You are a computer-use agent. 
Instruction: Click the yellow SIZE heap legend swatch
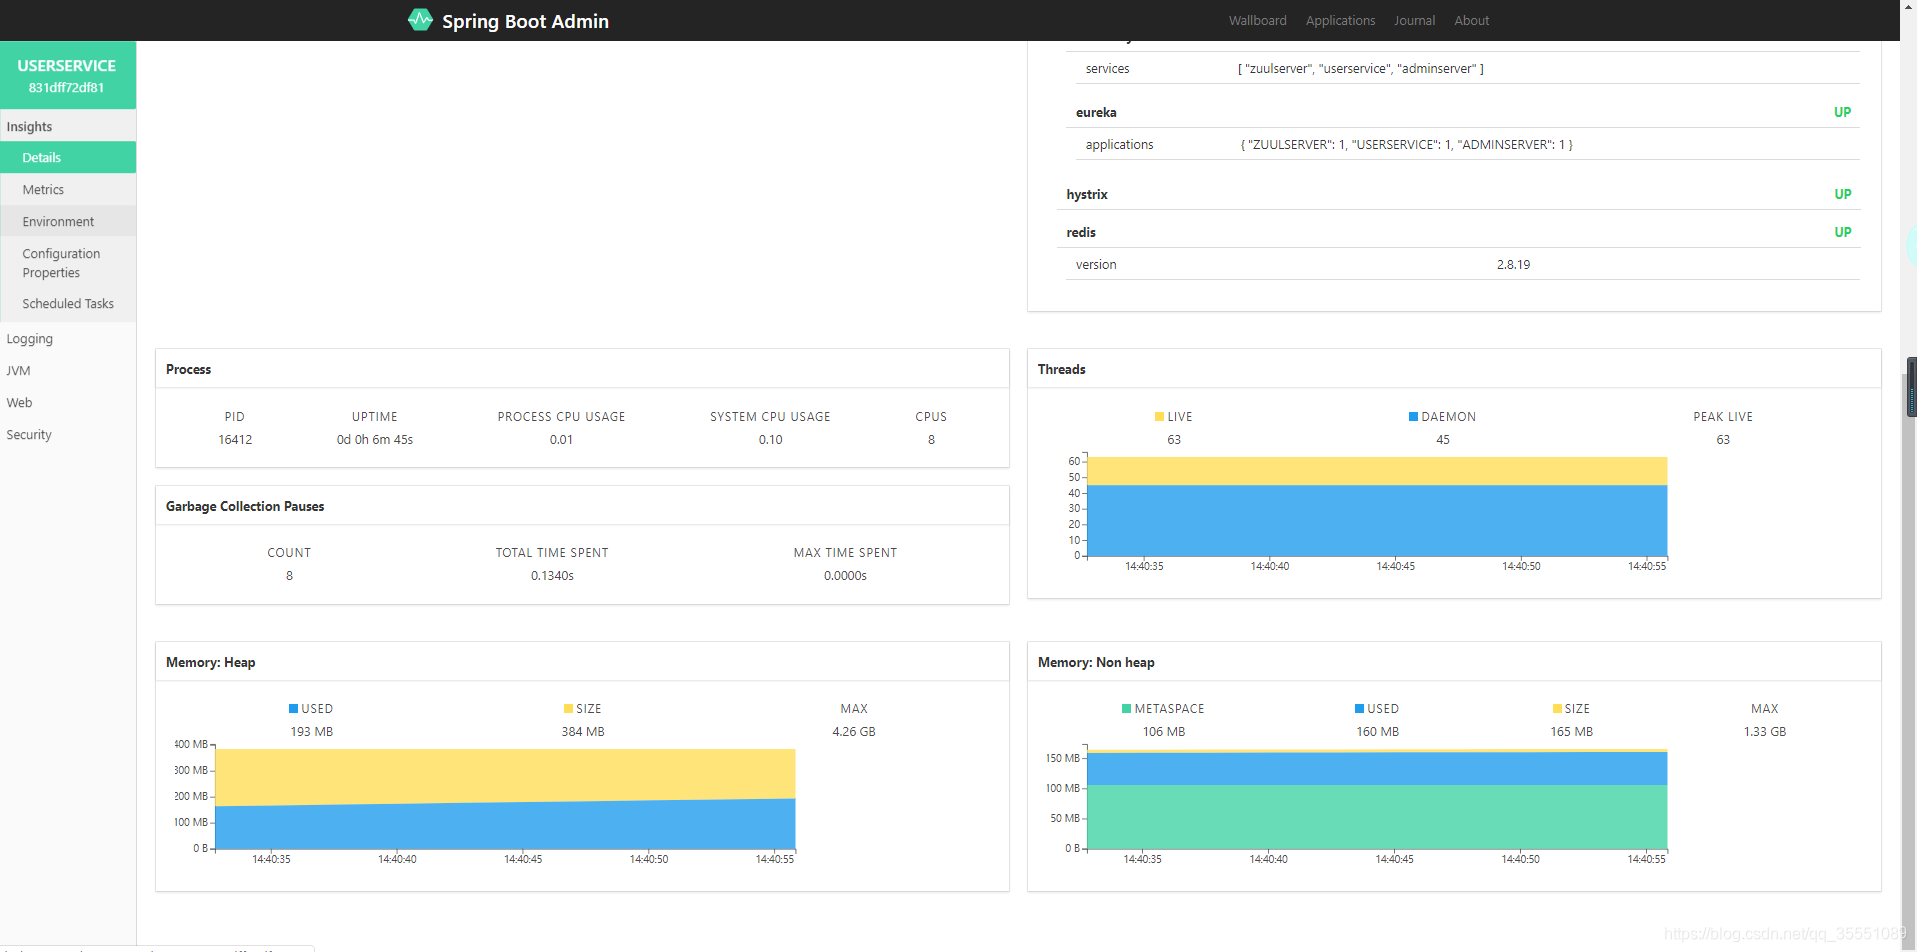pos(568,709)
